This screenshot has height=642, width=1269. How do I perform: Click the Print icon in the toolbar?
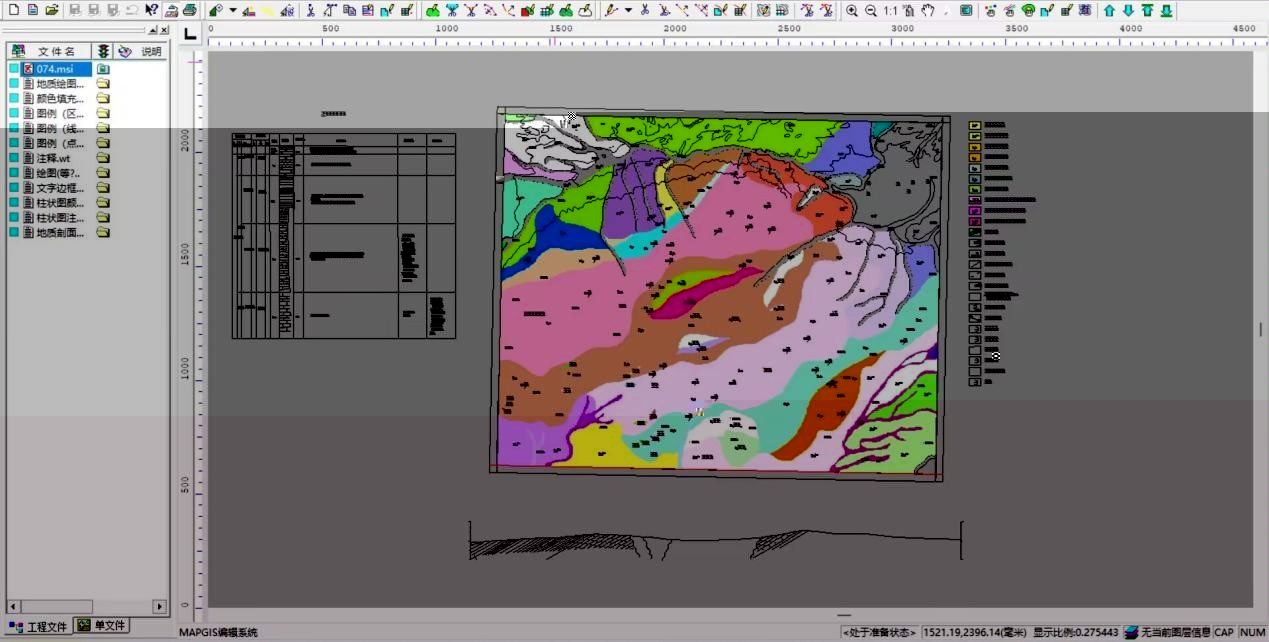point(189,10)
